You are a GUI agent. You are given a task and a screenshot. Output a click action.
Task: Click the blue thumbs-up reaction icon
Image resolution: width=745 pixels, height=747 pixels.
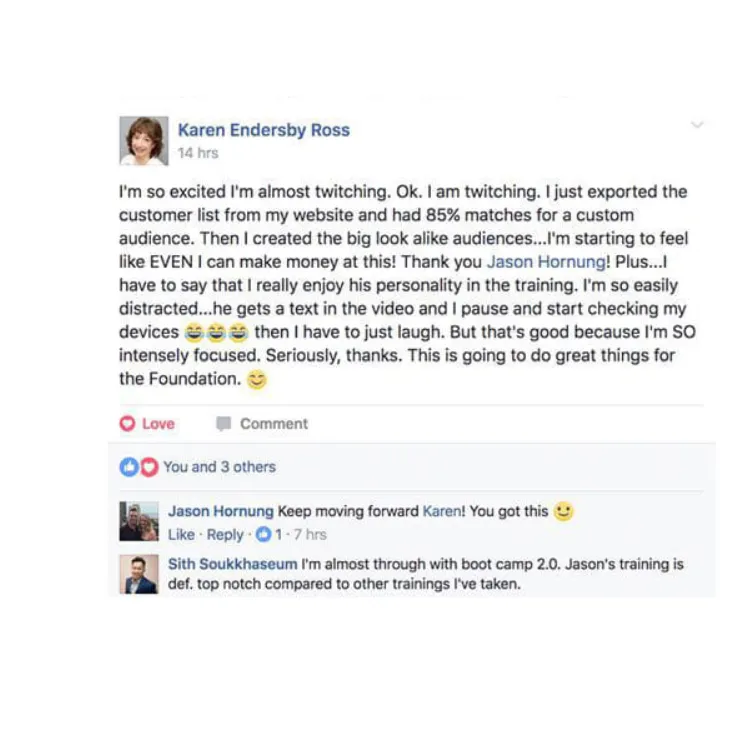click(129, 467)
